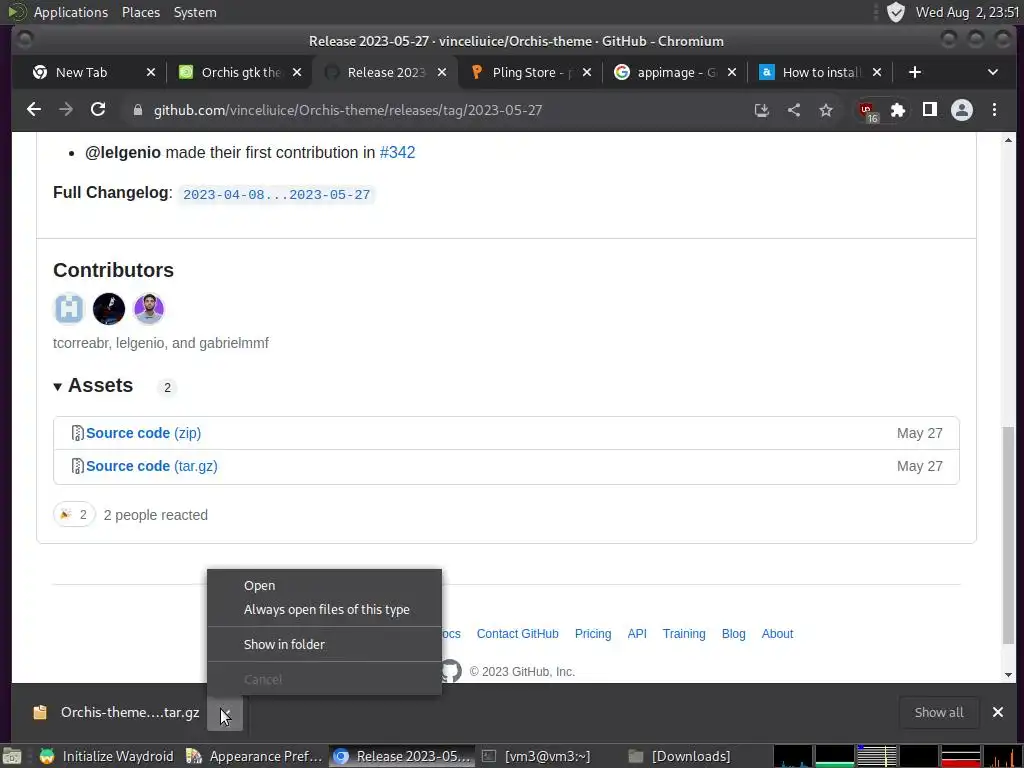Download Source code (zip)
The width and height of the screenshot is (1024, 768).
[x=143, y=433]
